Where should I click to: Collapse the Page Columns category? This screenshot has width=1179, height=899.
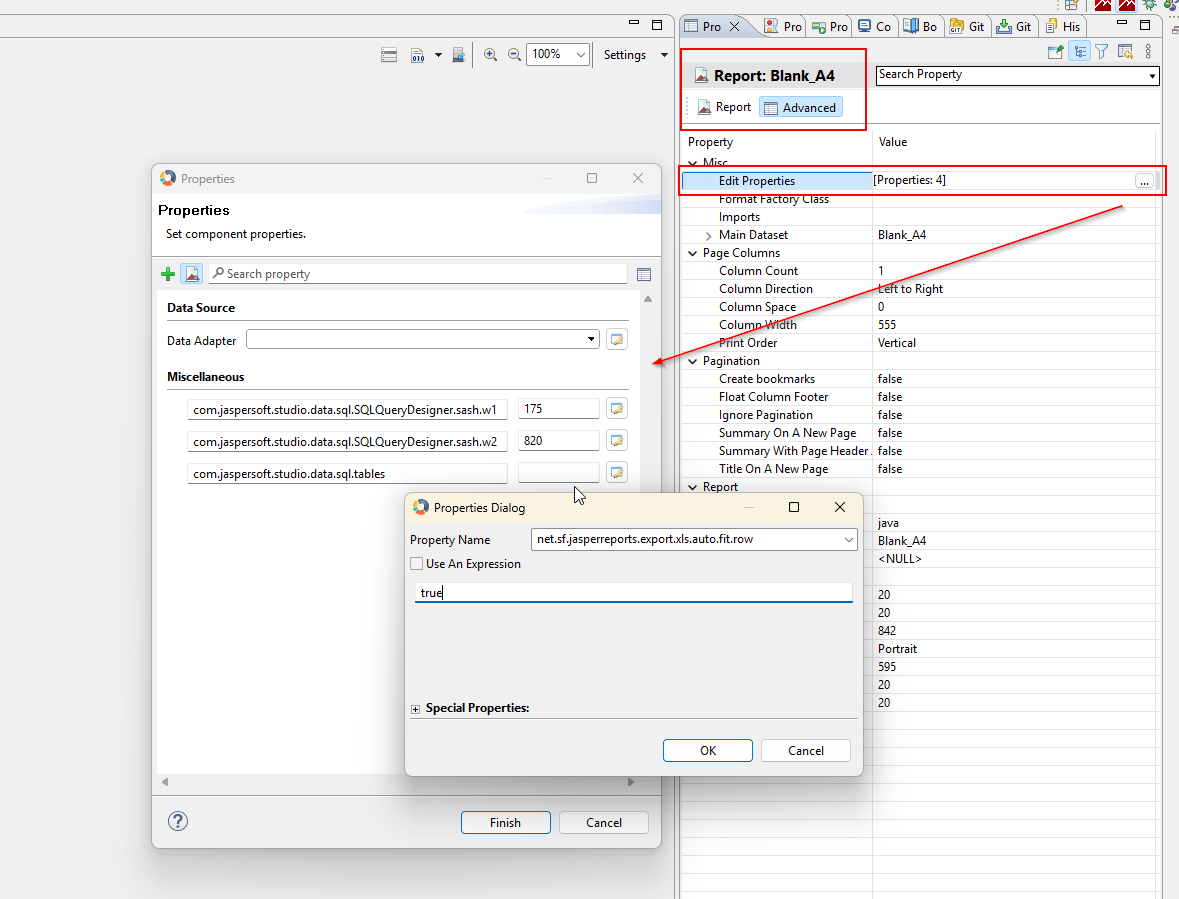tap(693, 253)
